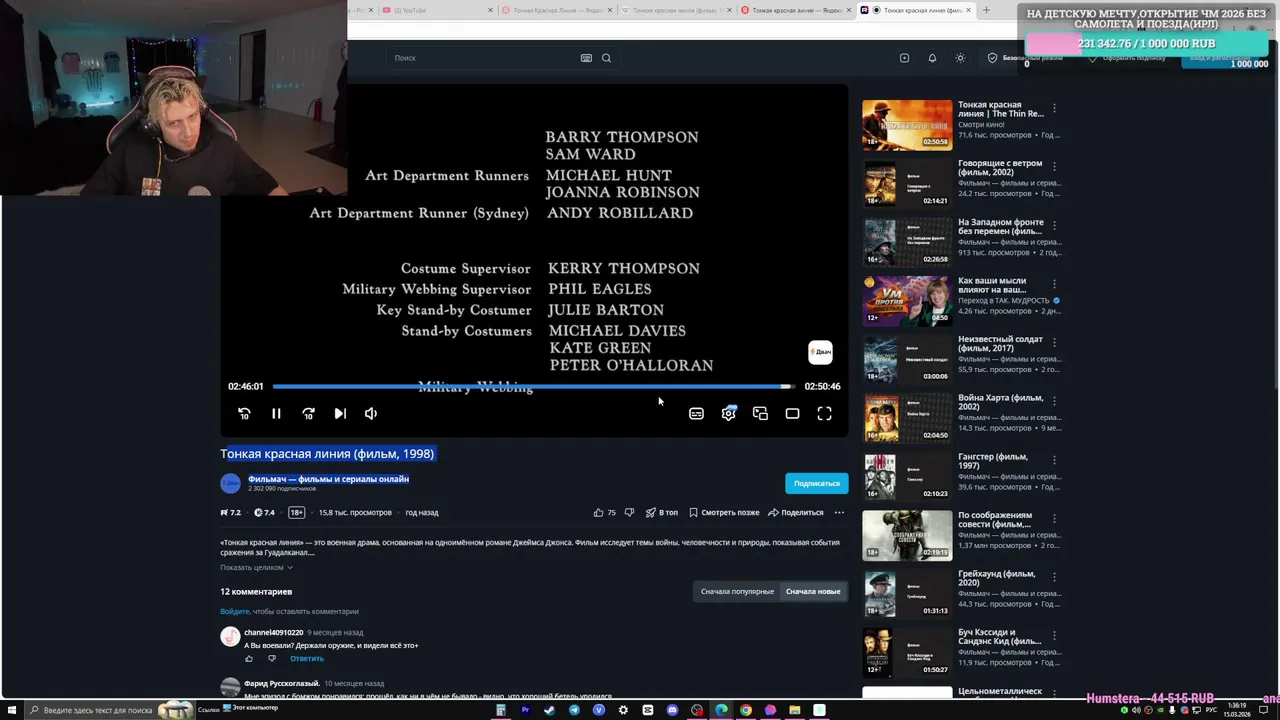Viewport: 1280px width, 720px height.
Task: Open a new browser tab with plus
Action: tap(986, 10)
